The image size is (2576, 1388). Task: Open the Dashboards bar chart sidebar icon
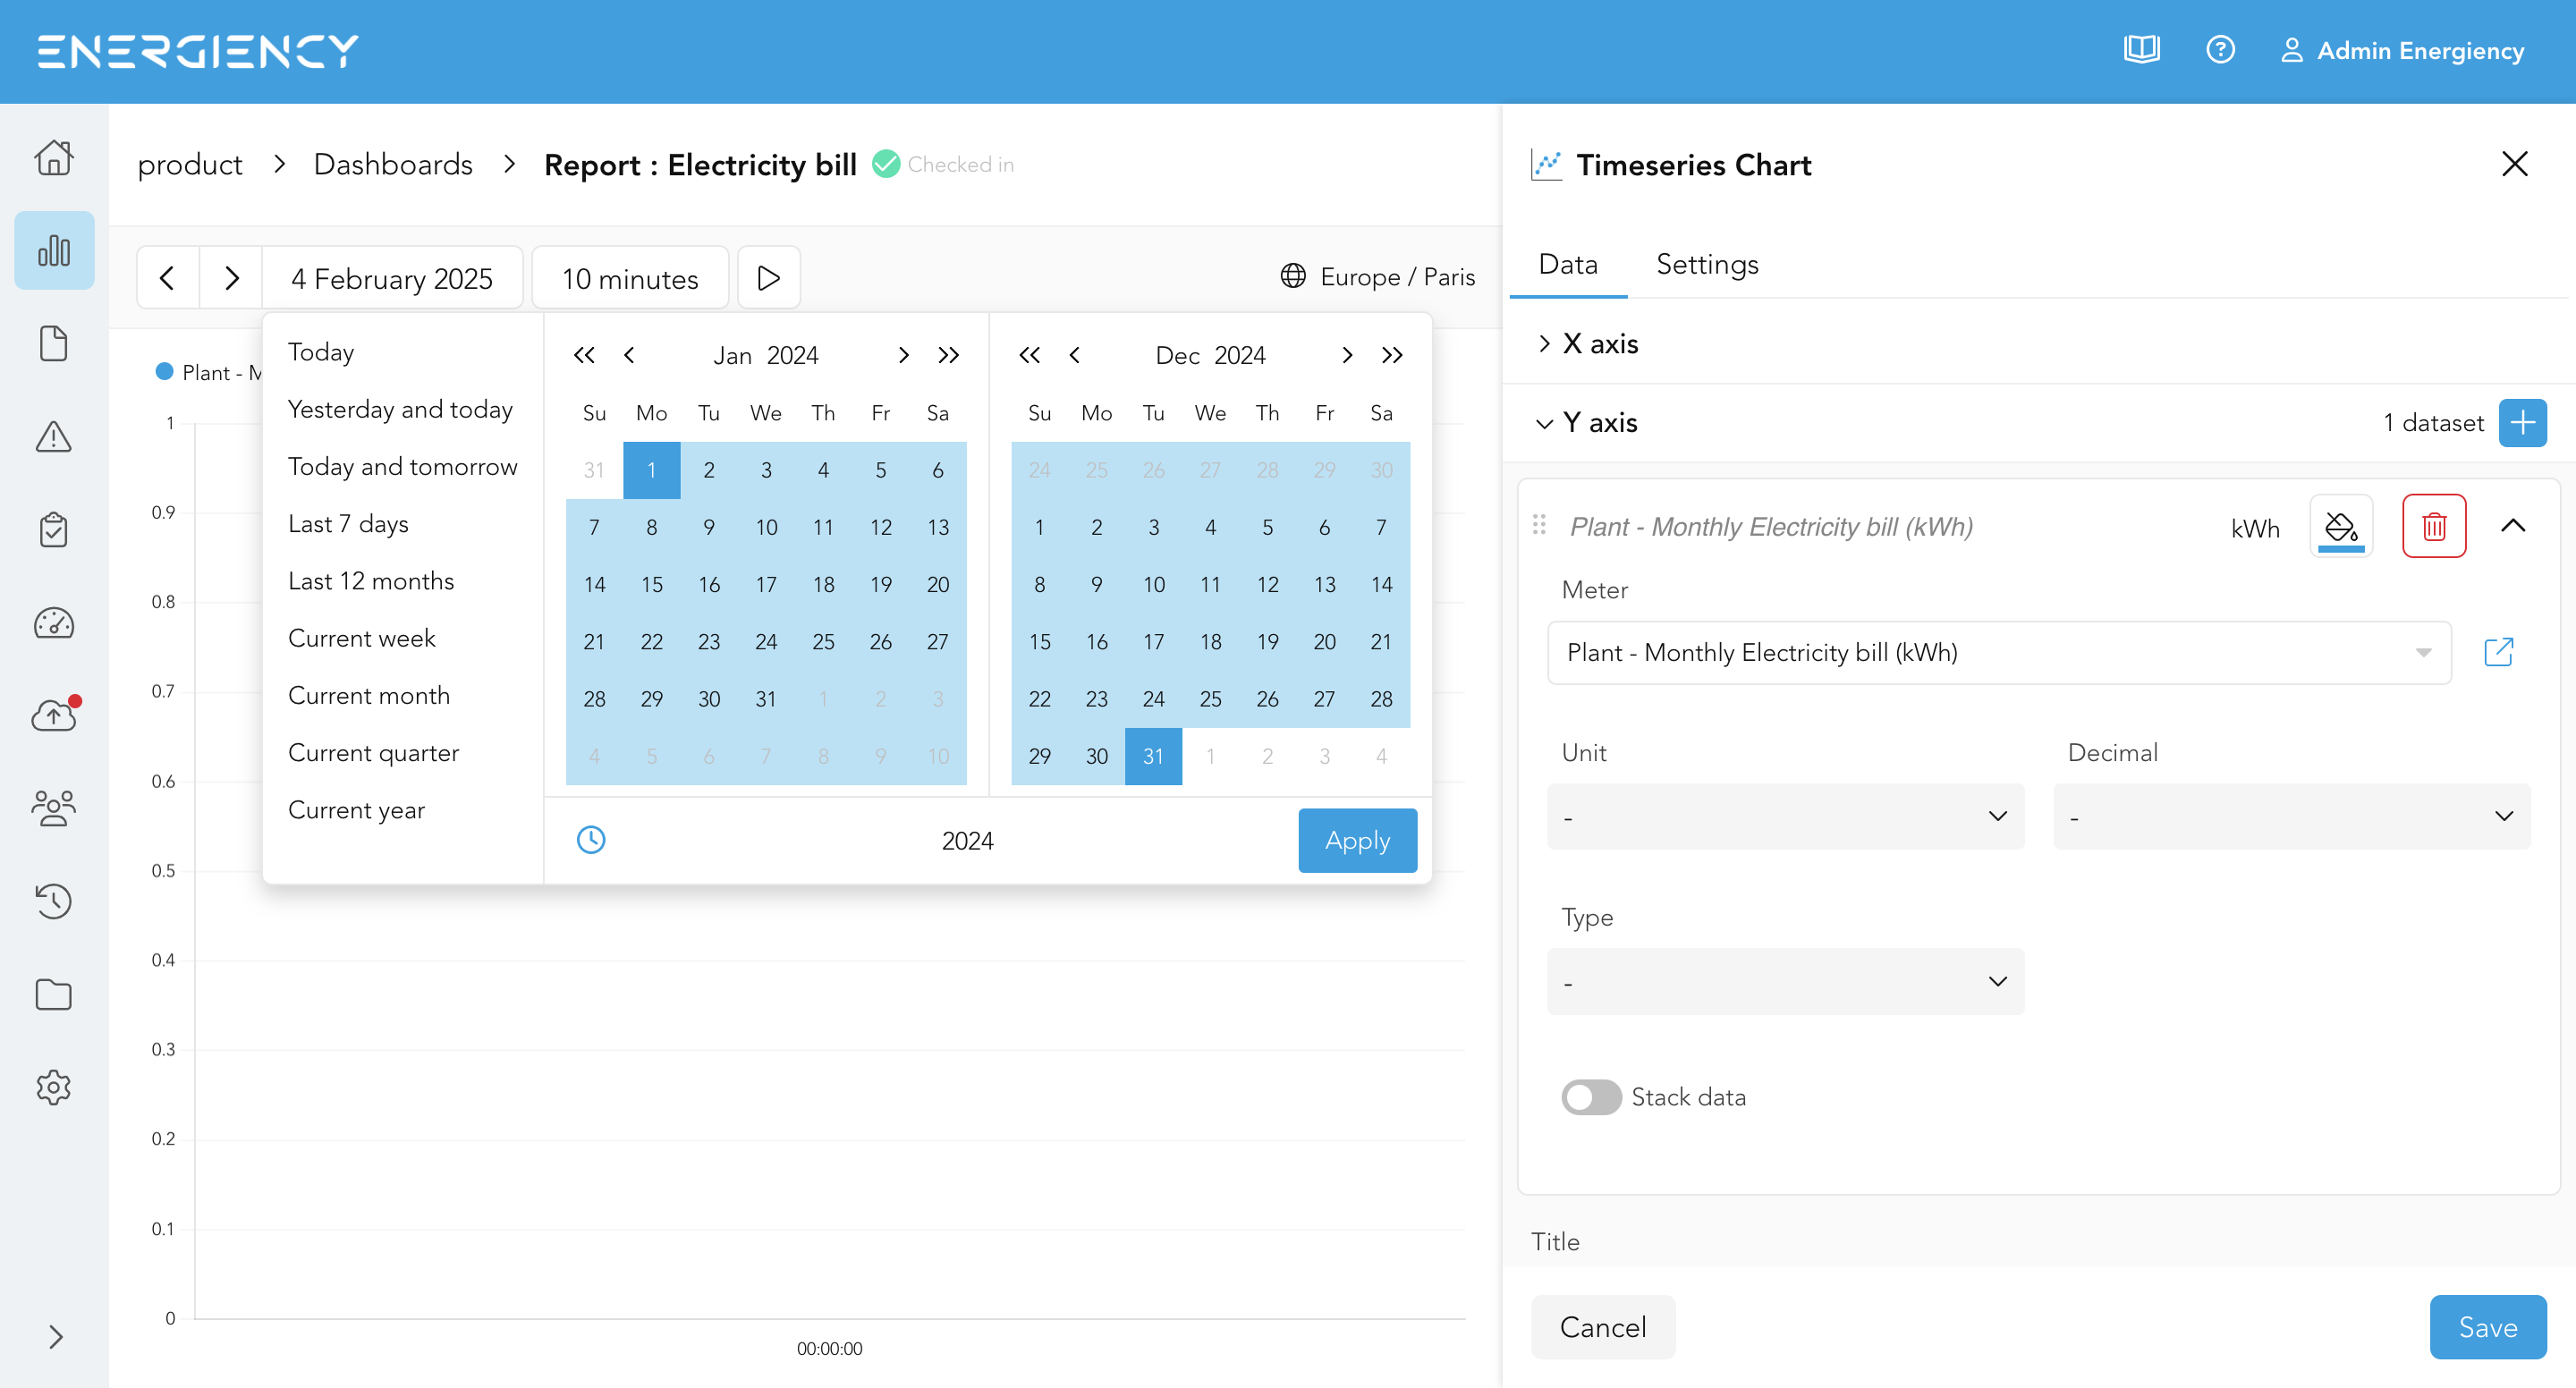click(x=54, y=250)
